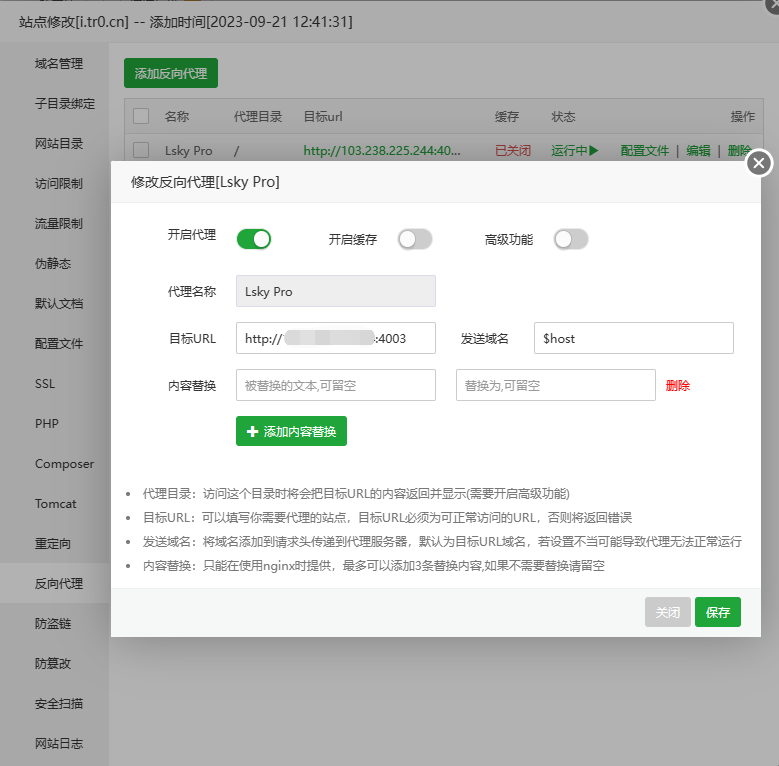Click 添加反向代理 button
This screenshot has height=766, width=779.
click(x=171, y=73)
